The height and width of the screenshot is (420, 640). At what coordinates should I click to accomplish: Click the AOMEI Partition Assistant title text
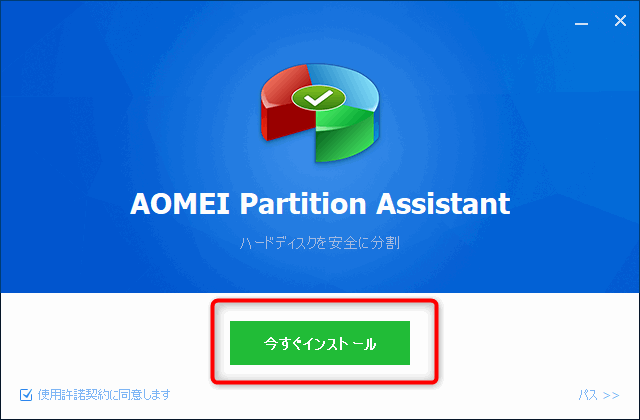coord(320,203)
